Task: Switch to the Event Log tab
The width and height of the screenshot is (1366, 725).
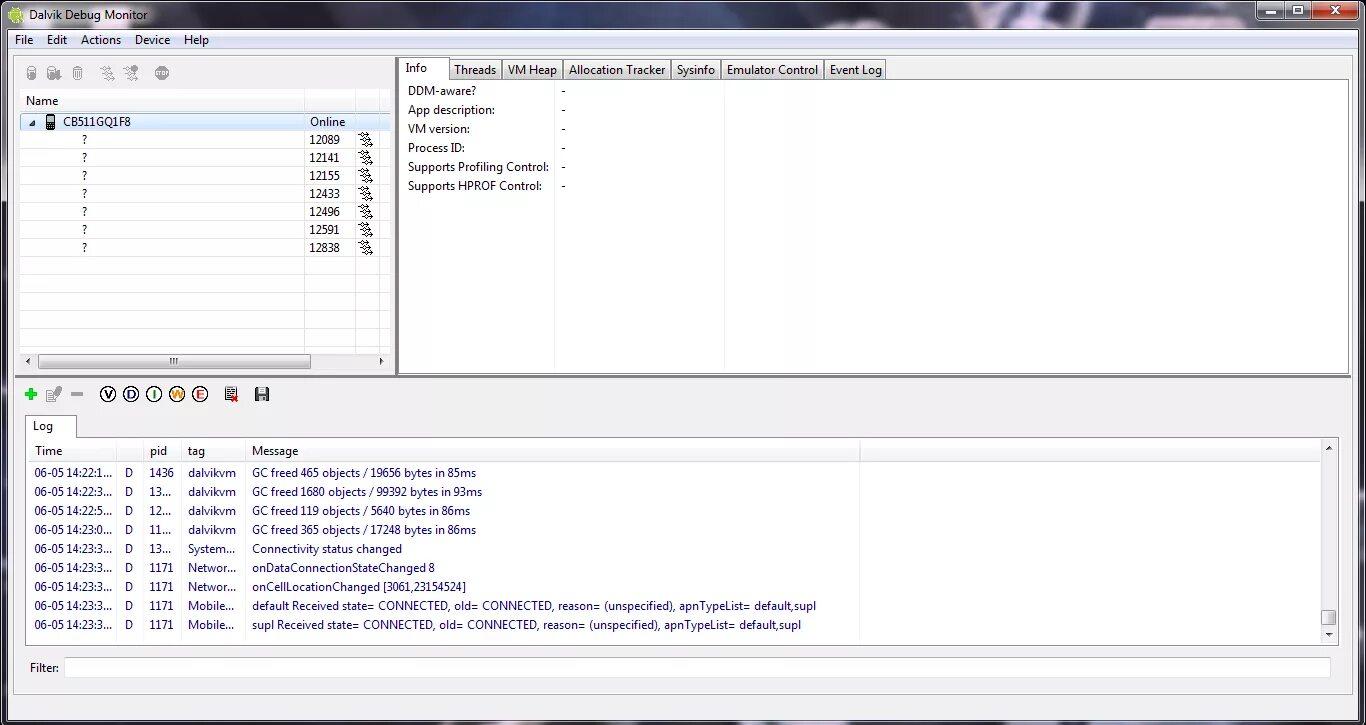Action: pos(856,70)
